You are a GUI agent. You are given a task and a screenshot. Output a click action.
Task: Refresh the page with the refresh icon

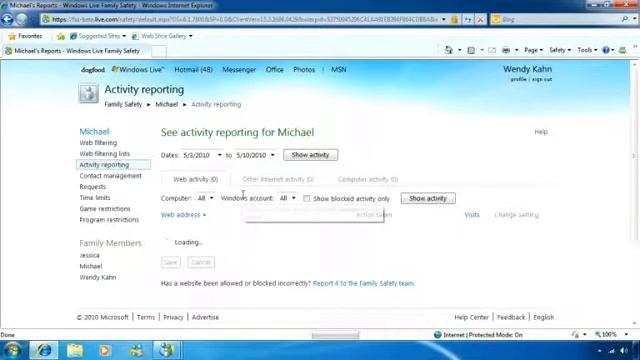click(x=468, y=19)
